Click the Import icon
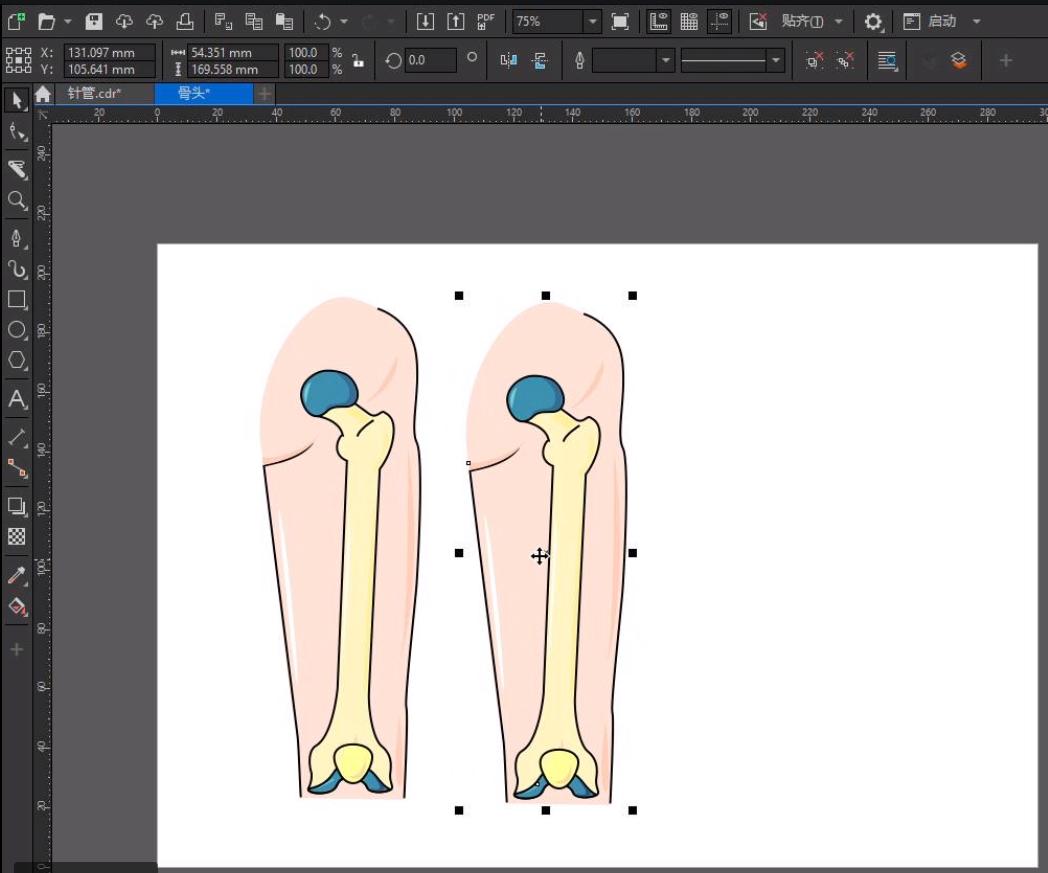The width and height of the screenshot is (1048, 873). click(425, 21)
